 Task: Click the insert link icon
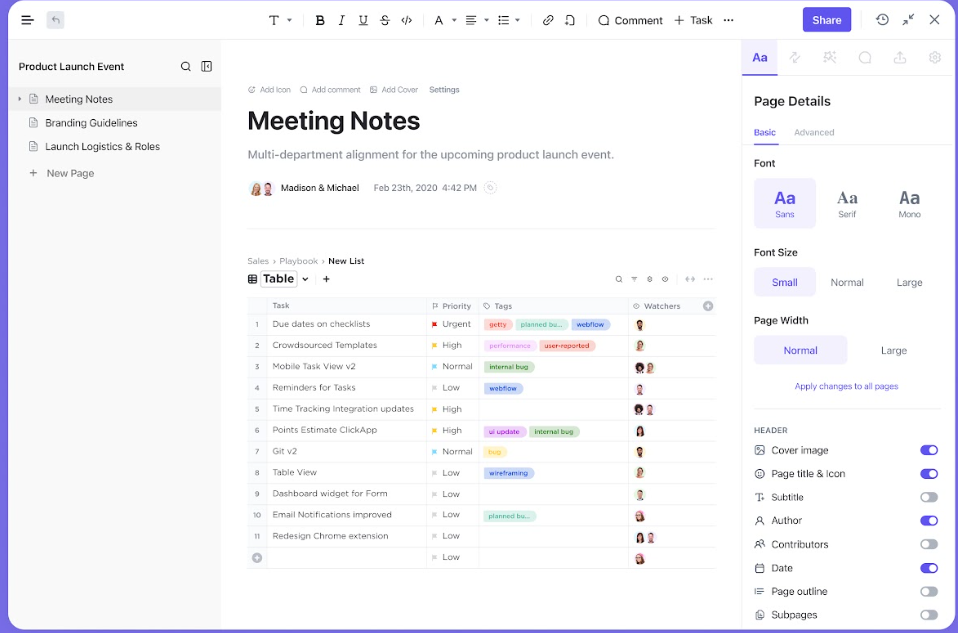548,20
